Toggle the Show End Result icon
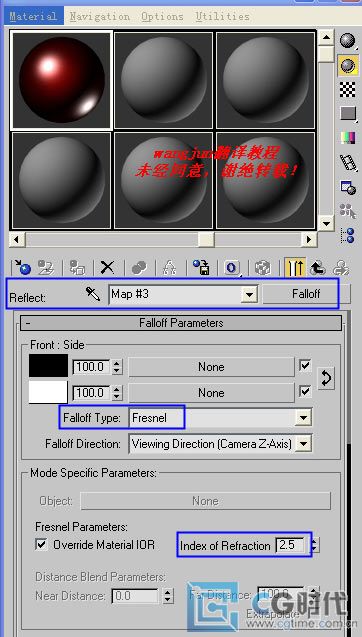The image size is (362, 637). (x=295, y=268)
